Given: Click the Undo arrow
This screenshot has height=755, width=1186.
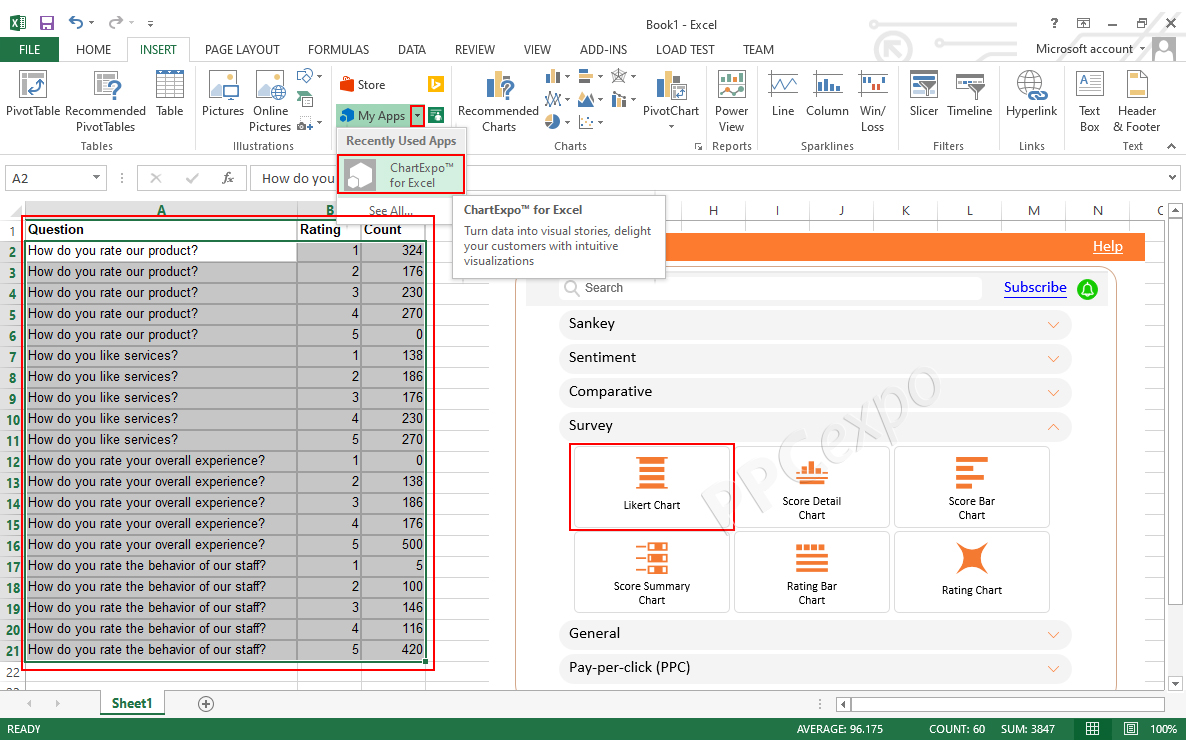Looking at the screenshot, I should coord(76,23).
